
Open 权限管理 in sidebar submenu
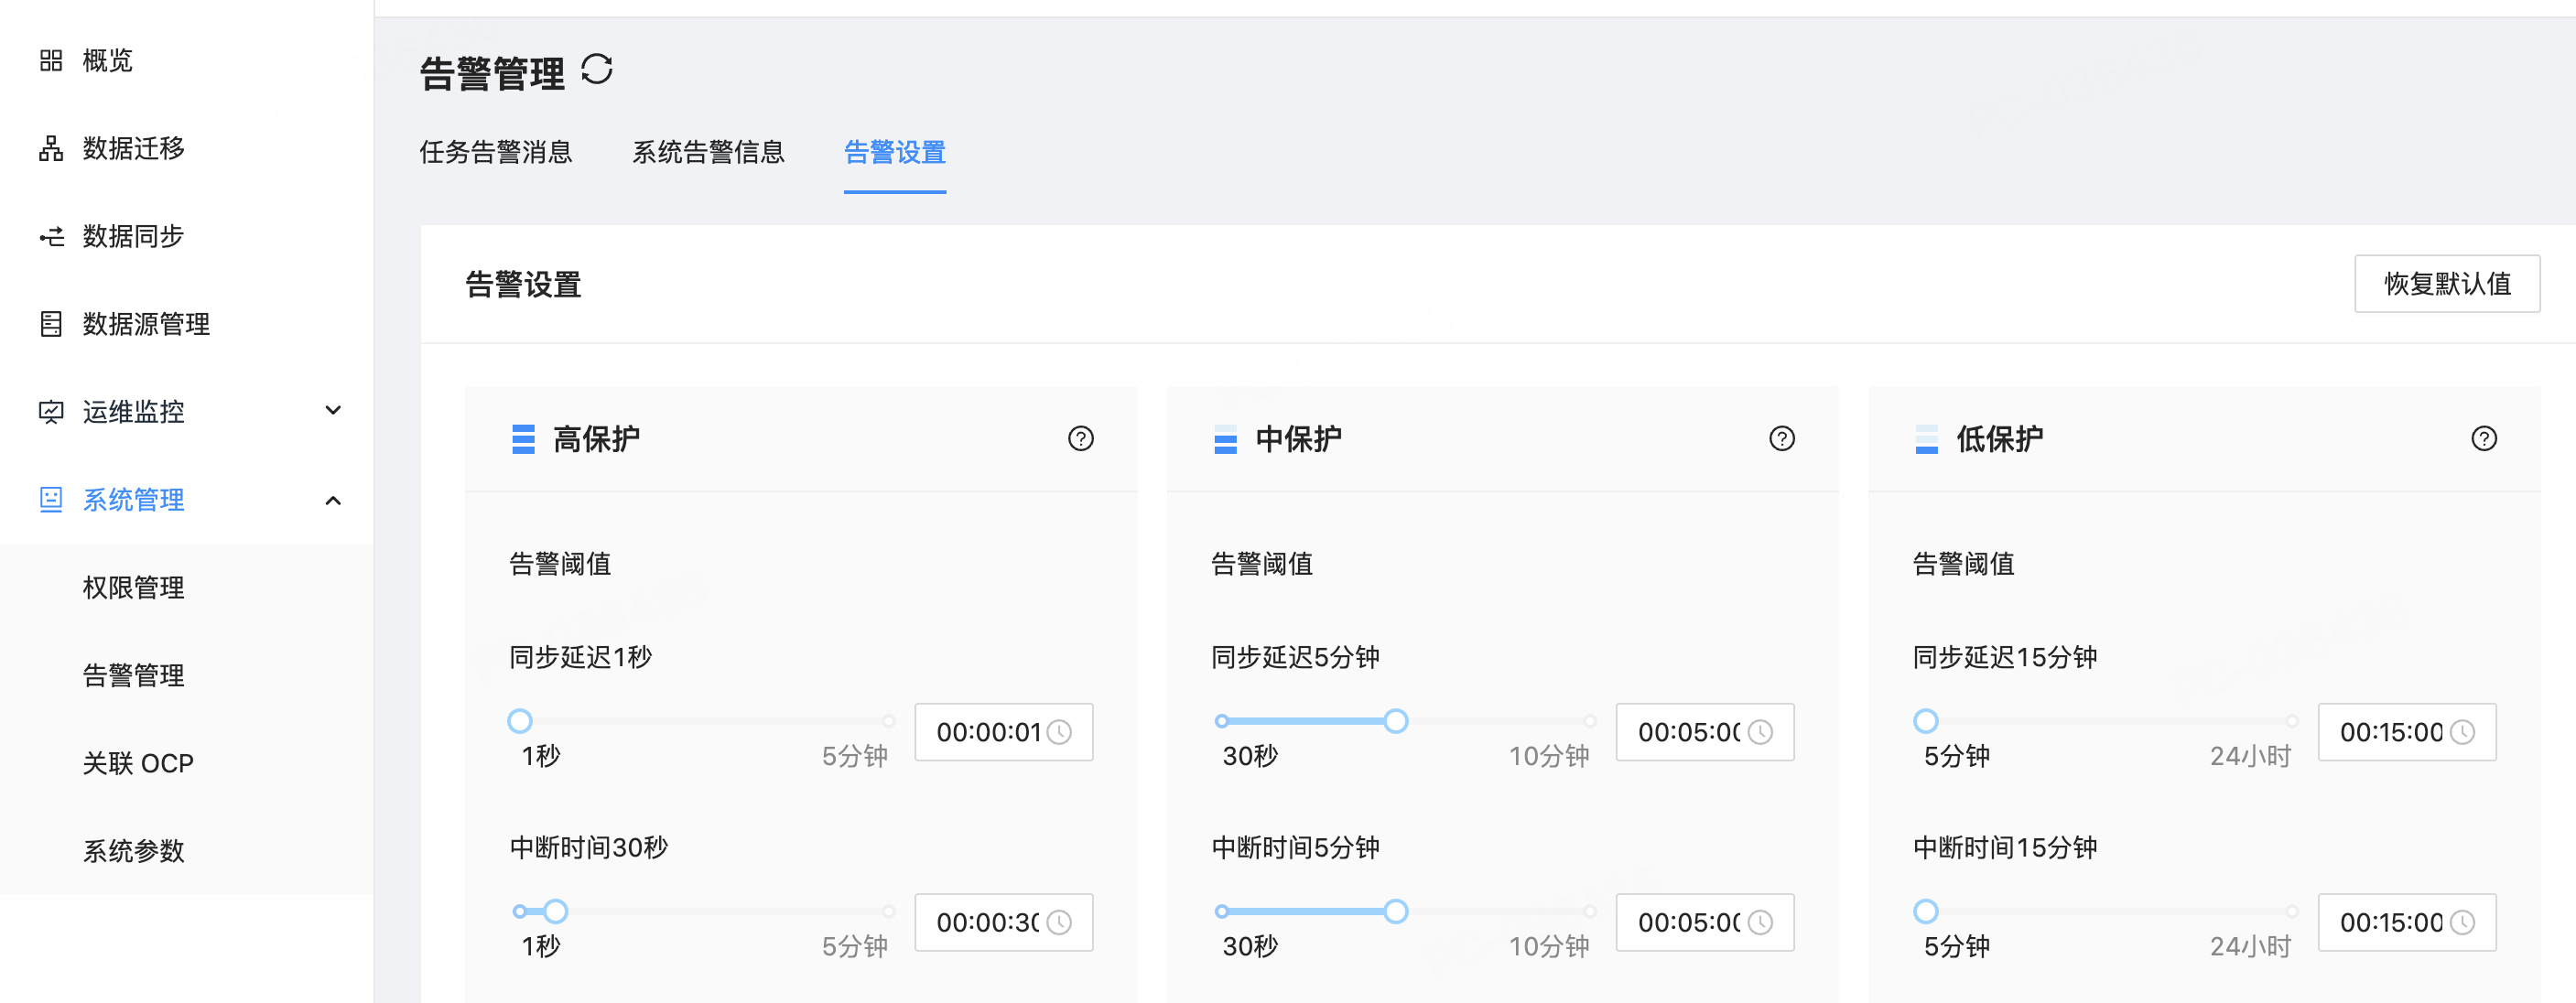pyautogui.click(x=133, y=588)
